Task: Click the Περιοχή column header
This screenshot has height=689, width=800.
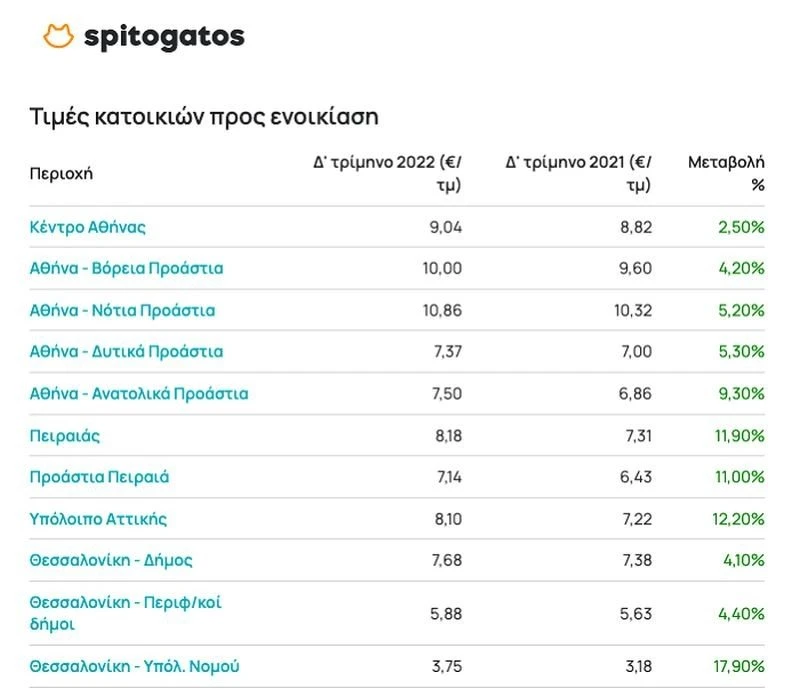Action: tap(61, 173)
